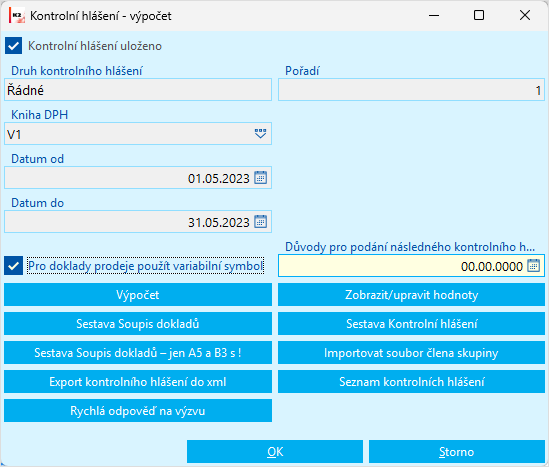Image resolution: width=549 pixels, height=467 pixels.
Task: Expand the Kniha DPH dropdown arrow
Action: [260, 134]
